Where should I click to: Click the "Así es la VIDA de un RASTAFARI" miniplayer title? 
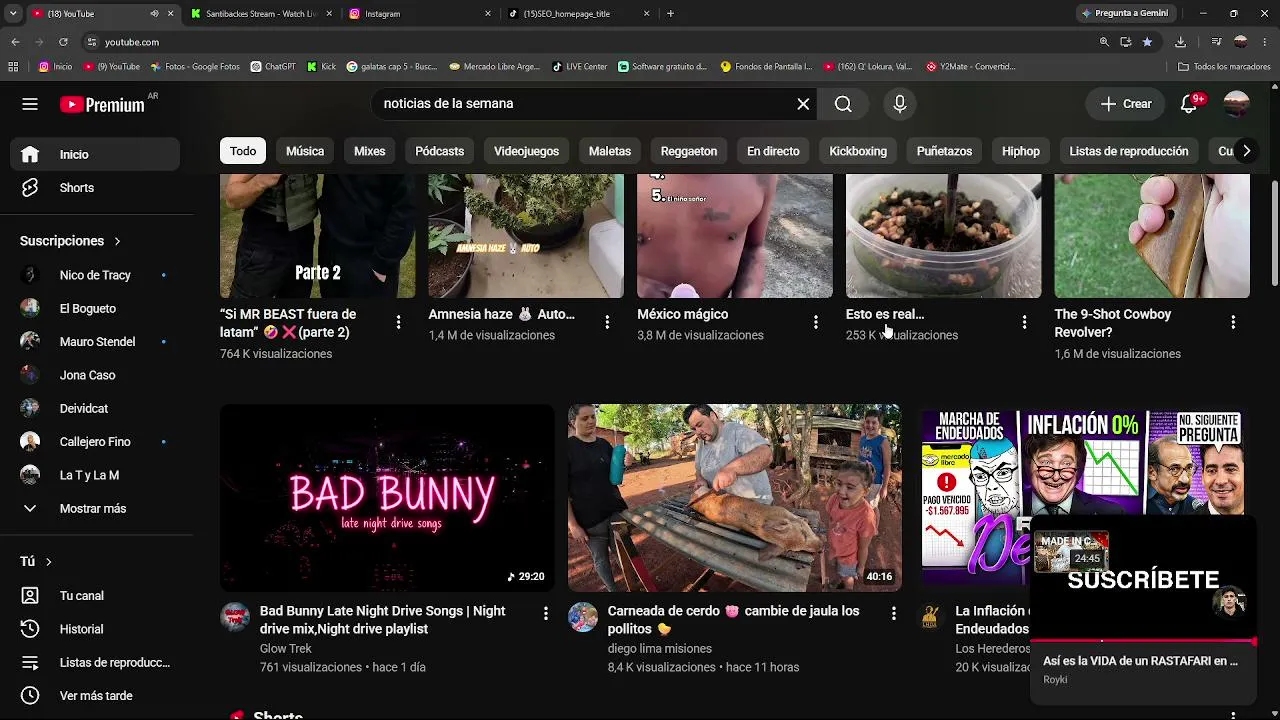click(x=1140, y=661)
